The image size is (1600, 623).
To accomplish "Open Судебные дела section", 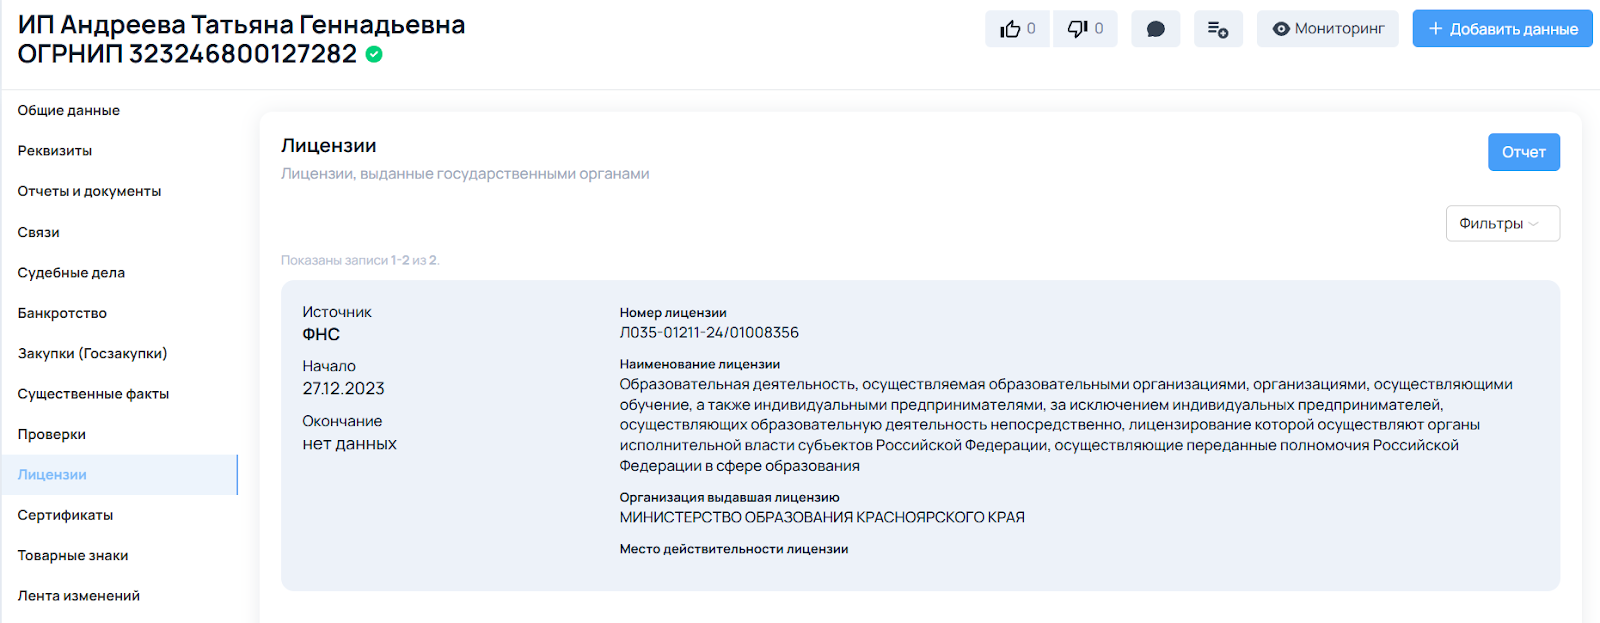I will click(x=71, y=272).
